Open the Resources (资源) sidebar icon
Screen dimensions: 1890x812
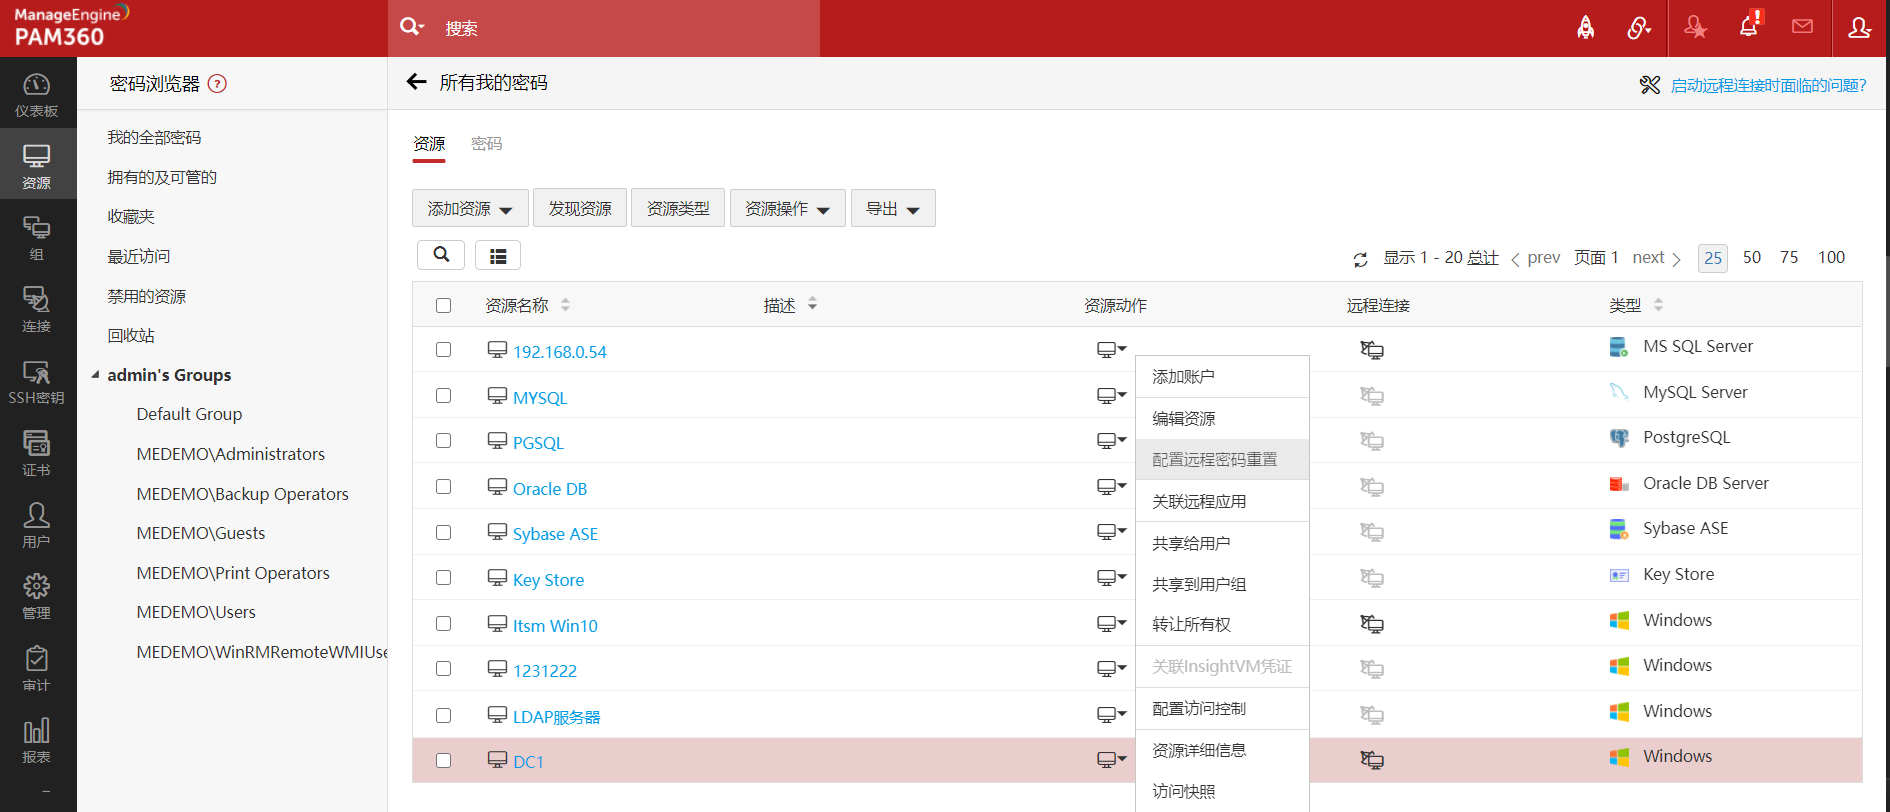[x=37, y=166]
